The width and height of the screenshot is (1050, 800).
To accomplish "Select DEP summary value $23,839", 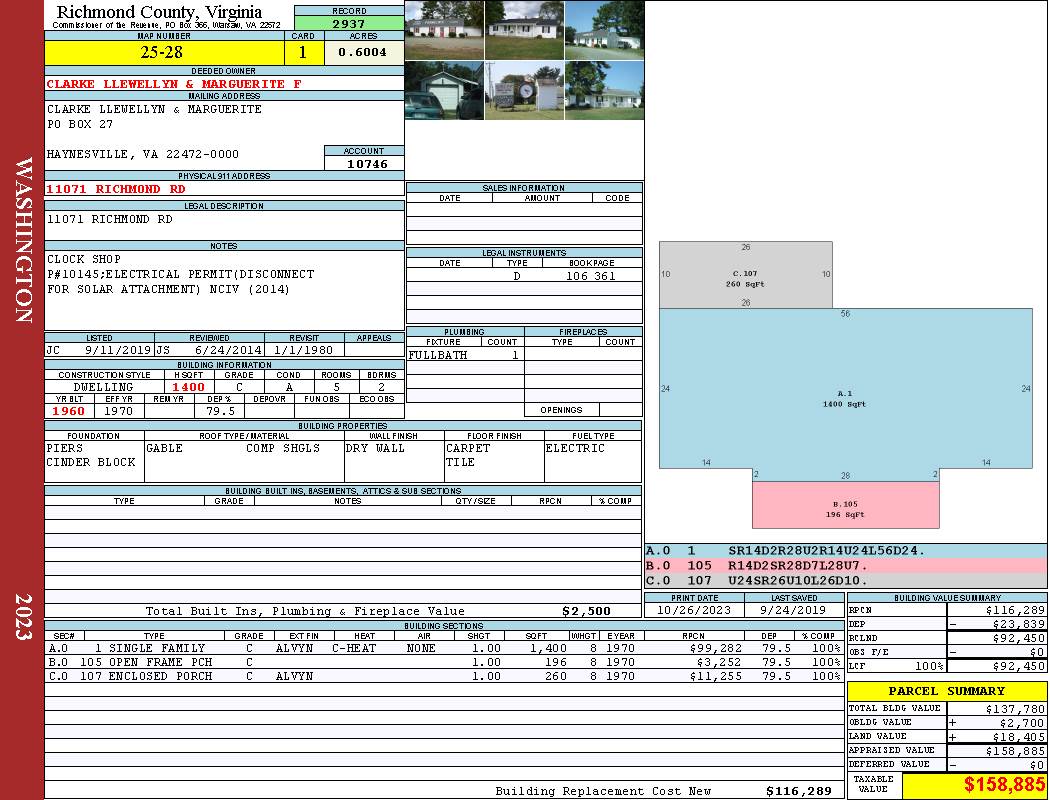I will point(1019,624).
